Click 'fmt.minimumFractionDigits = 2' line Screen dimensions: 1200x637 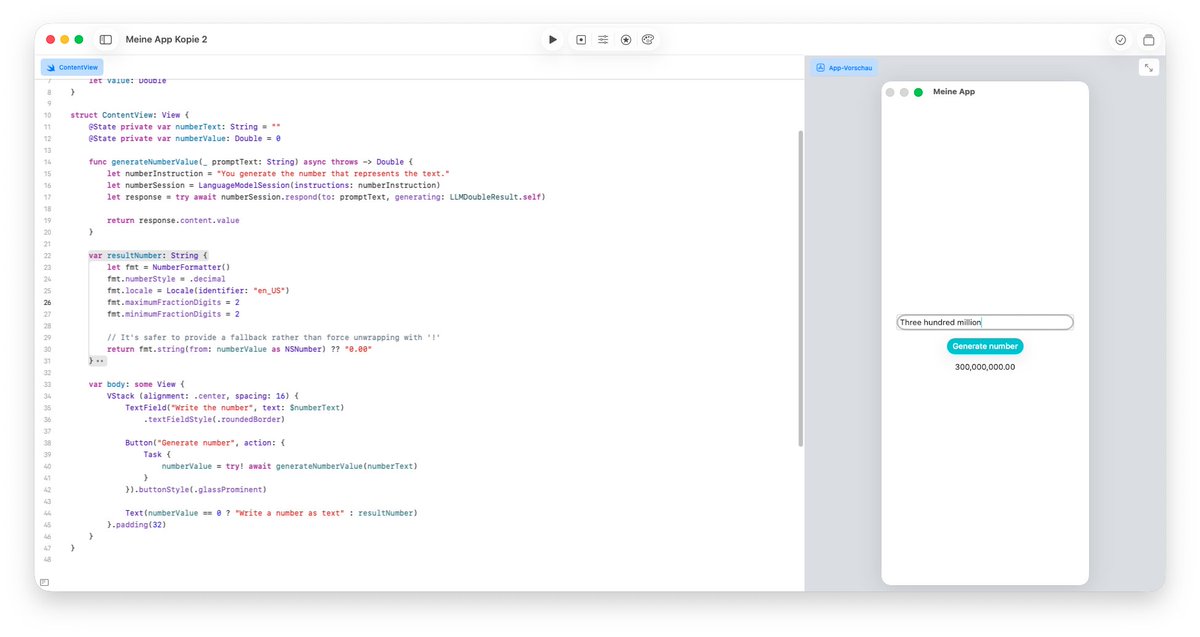pos(173,314)
